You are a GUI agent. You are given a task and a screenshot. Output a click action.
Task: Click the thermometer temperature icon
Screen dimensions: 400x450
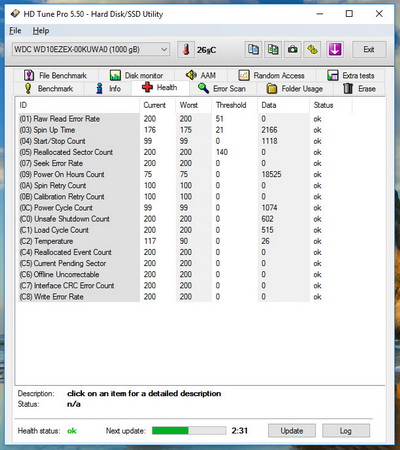click(186, 50)
